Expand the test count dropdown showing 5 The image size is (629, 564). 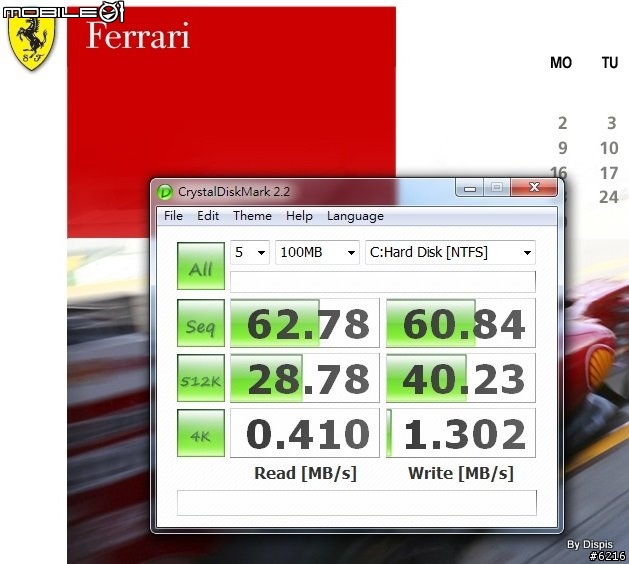(x=250, y=252)
